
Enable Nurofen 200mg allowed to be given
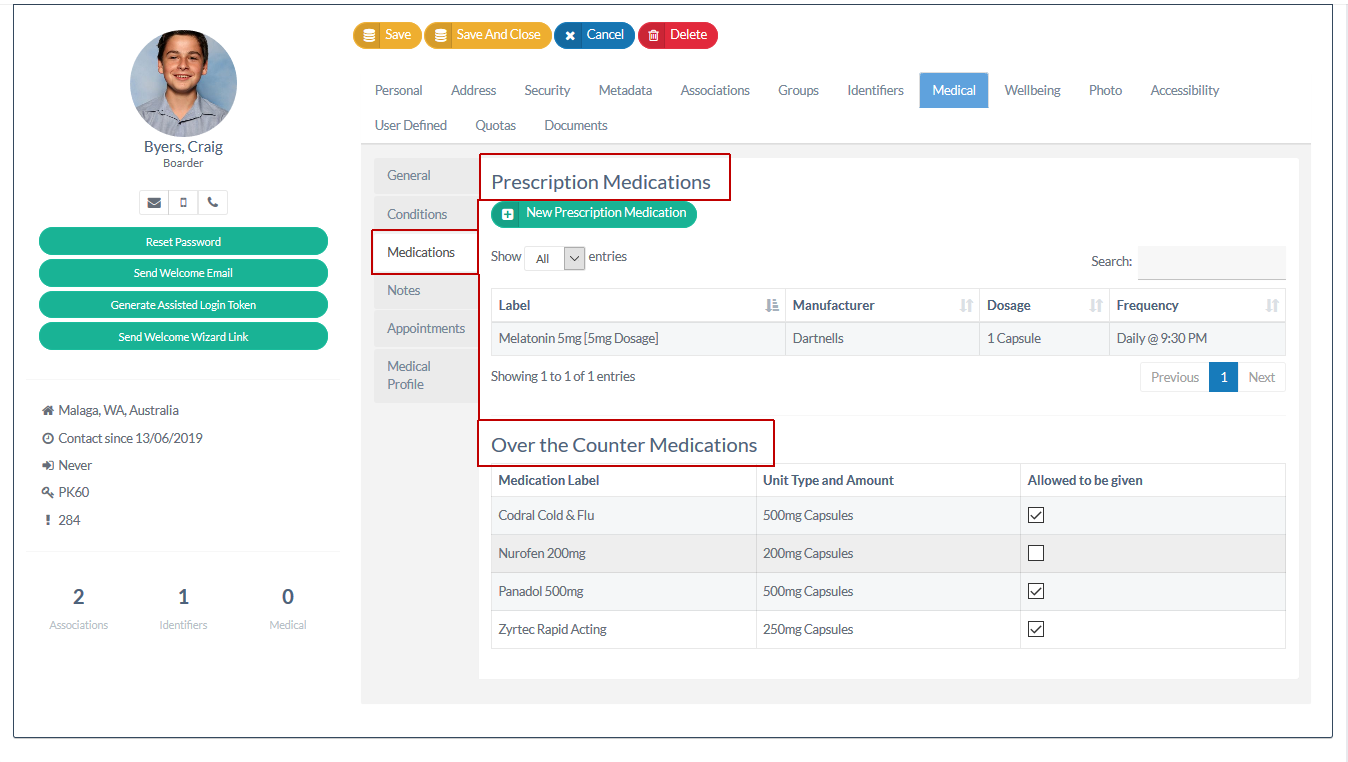click(x=1036, y=553)
